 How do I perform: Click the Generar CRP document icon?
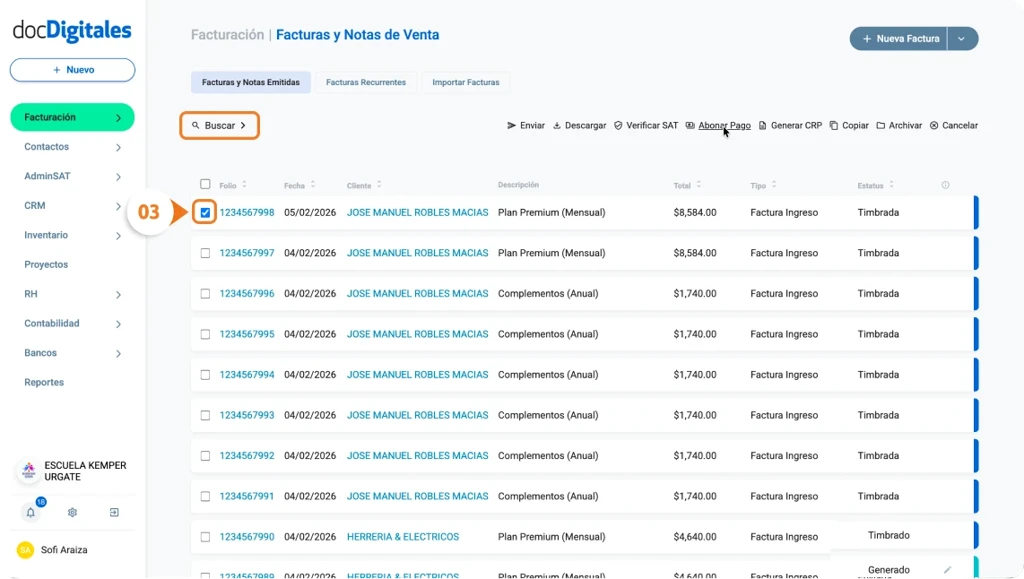pyautogui.click(x=763, y=126)
